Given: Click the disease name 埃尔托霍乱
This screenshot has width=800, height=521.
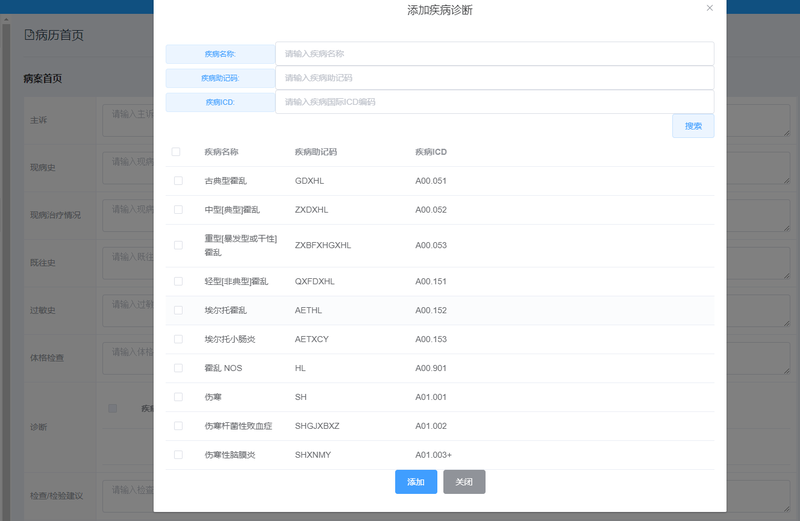Looking at the screenshot, I should pyautogui.click(x=226, y=310).
